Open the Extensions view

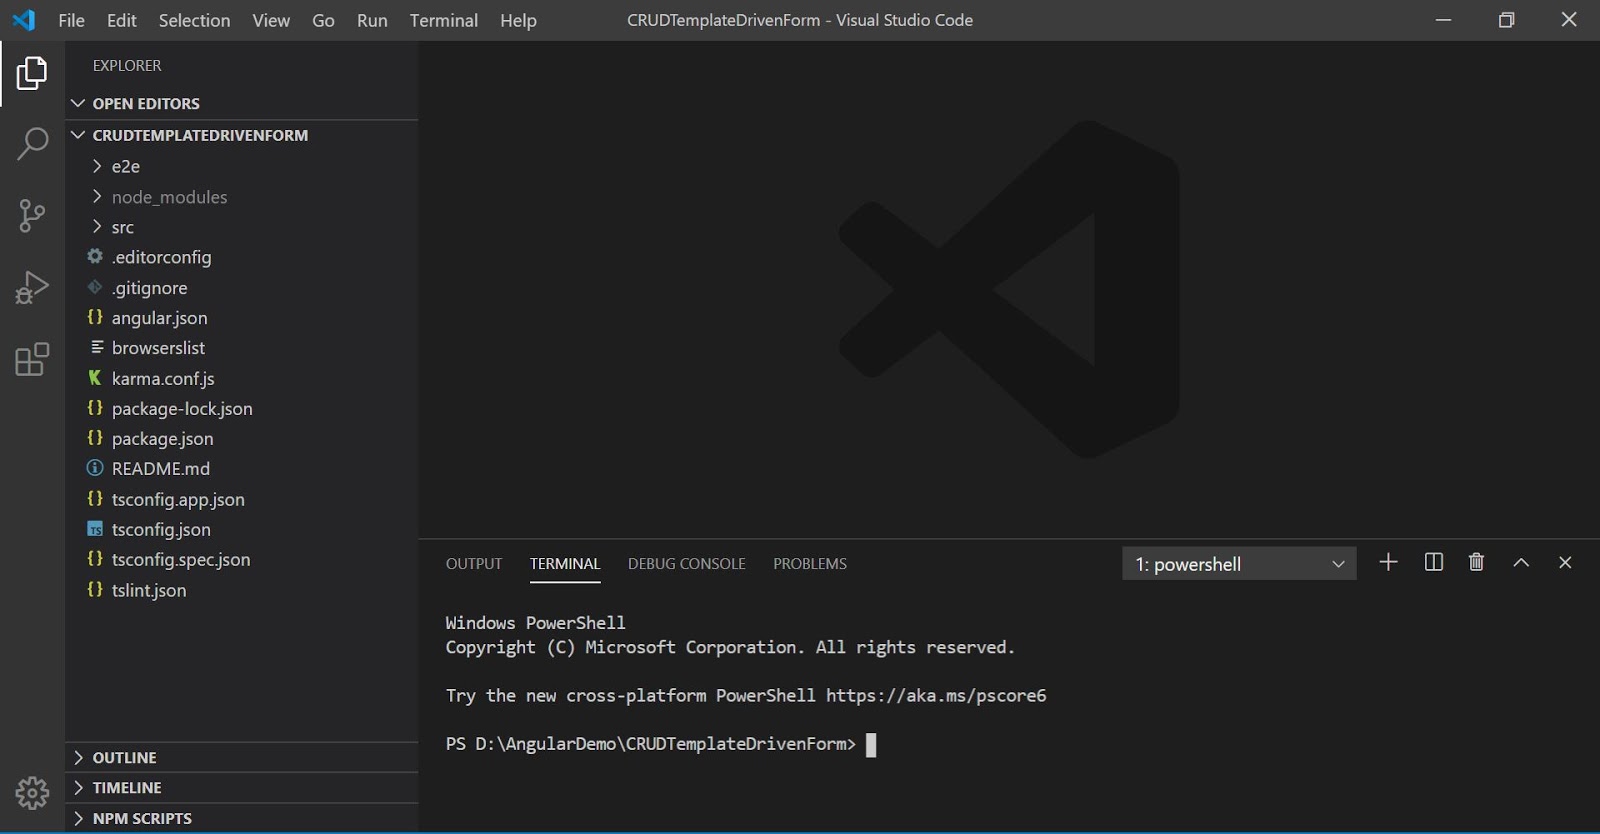[x=32, y=359]
